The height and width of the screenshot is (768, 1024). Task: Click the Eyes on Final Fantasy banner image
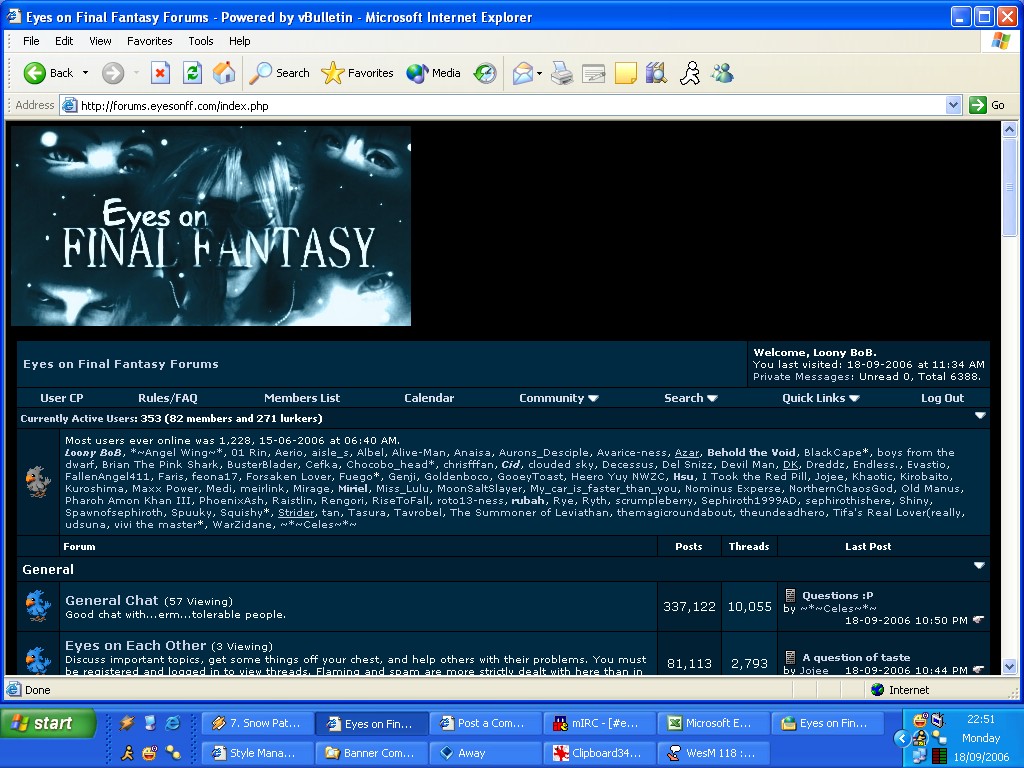coord(211,226)
